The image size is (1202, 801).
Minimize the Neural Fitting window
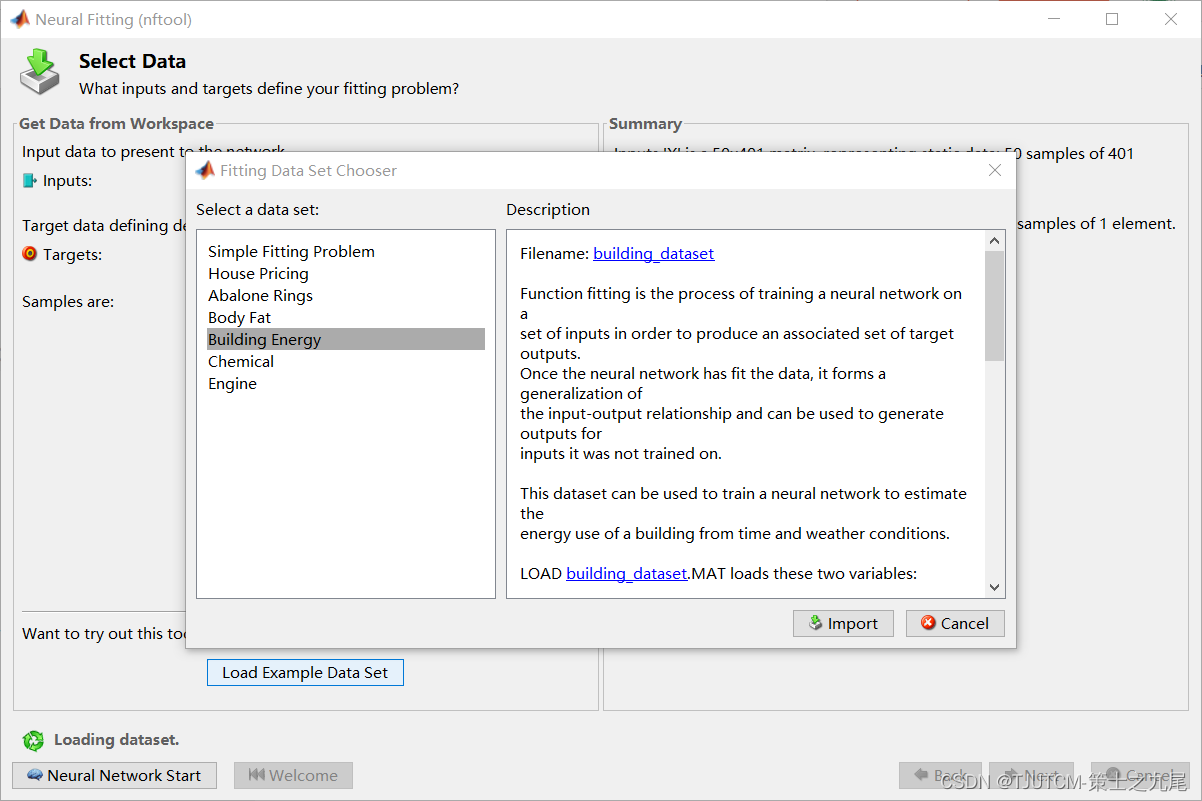click(1053, 19)
